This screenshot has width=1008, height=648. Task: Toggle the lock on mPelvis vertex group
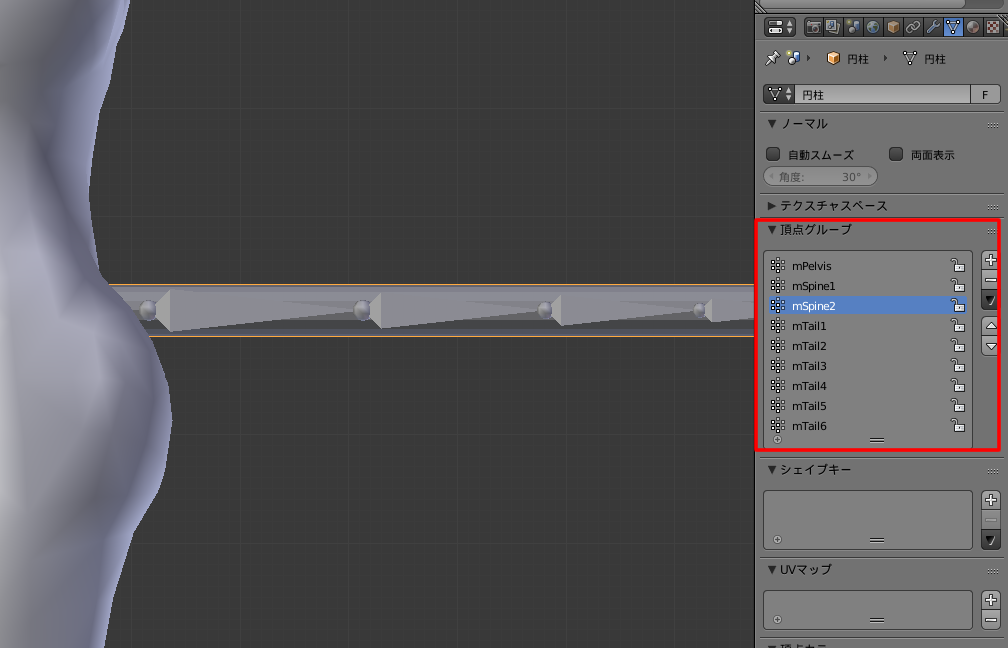[958, 266]
